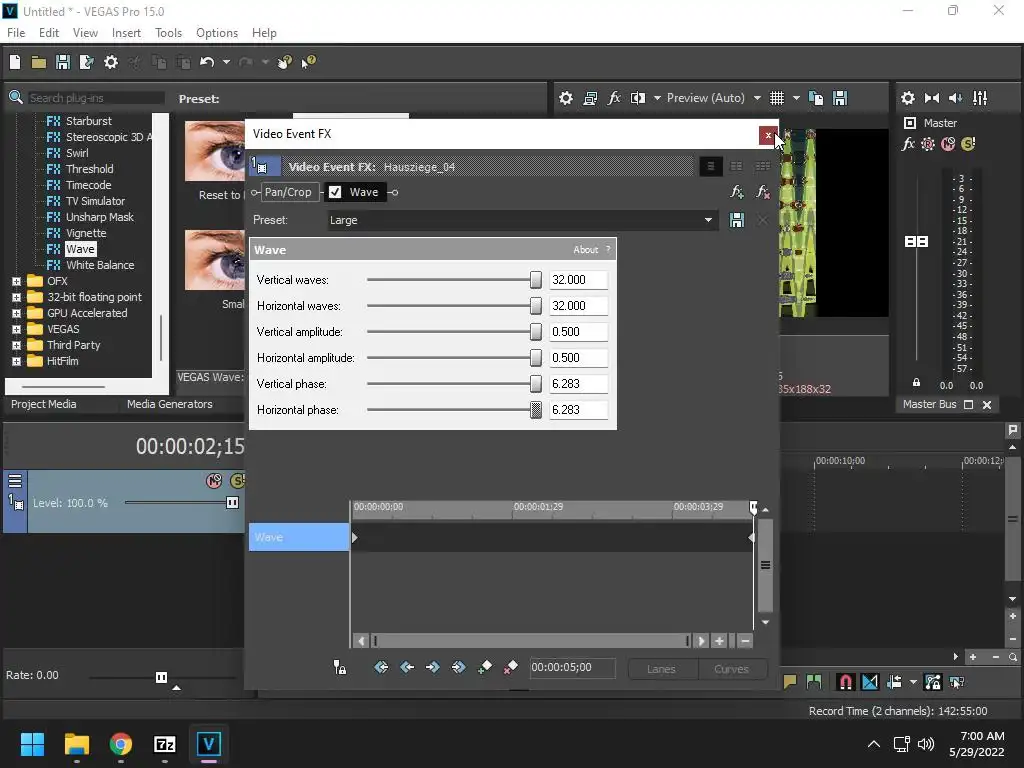Toggle the Curves view button
Screen dimensions: 1024x768
pyautogui.click(x=731, y=669)
